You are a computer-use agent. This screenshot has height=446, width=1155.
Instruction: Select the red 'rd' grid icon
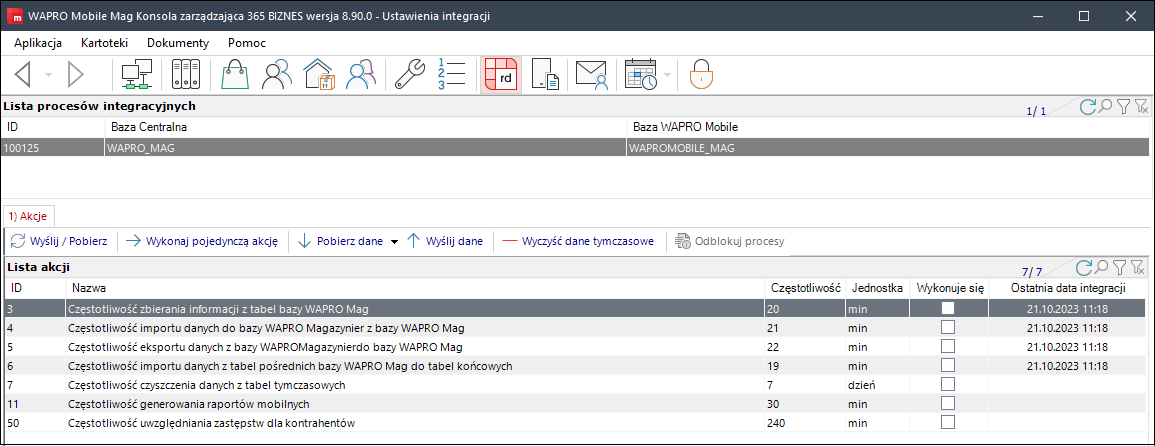[x=501, y=74]
